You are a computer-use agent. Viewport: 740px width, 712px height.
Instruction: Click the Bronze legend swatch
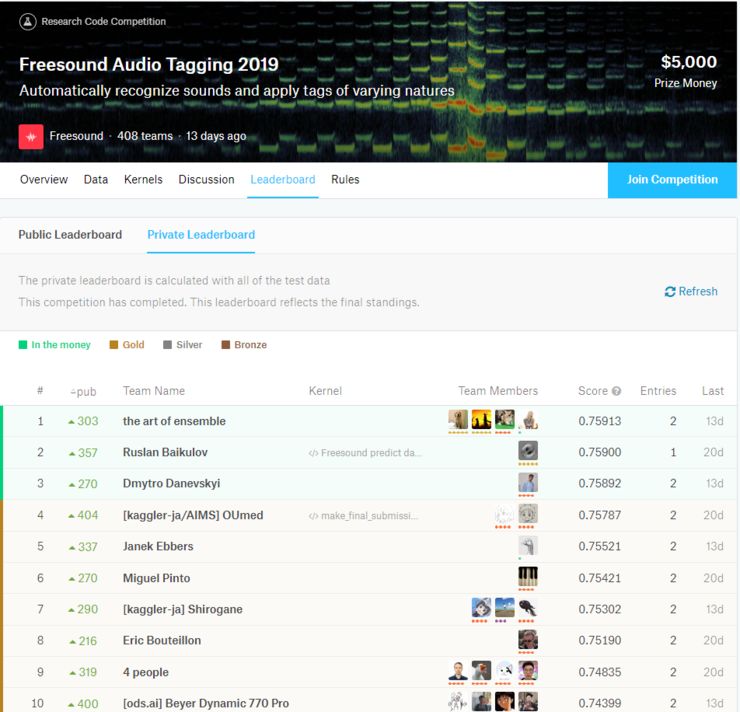pos(226,345)
